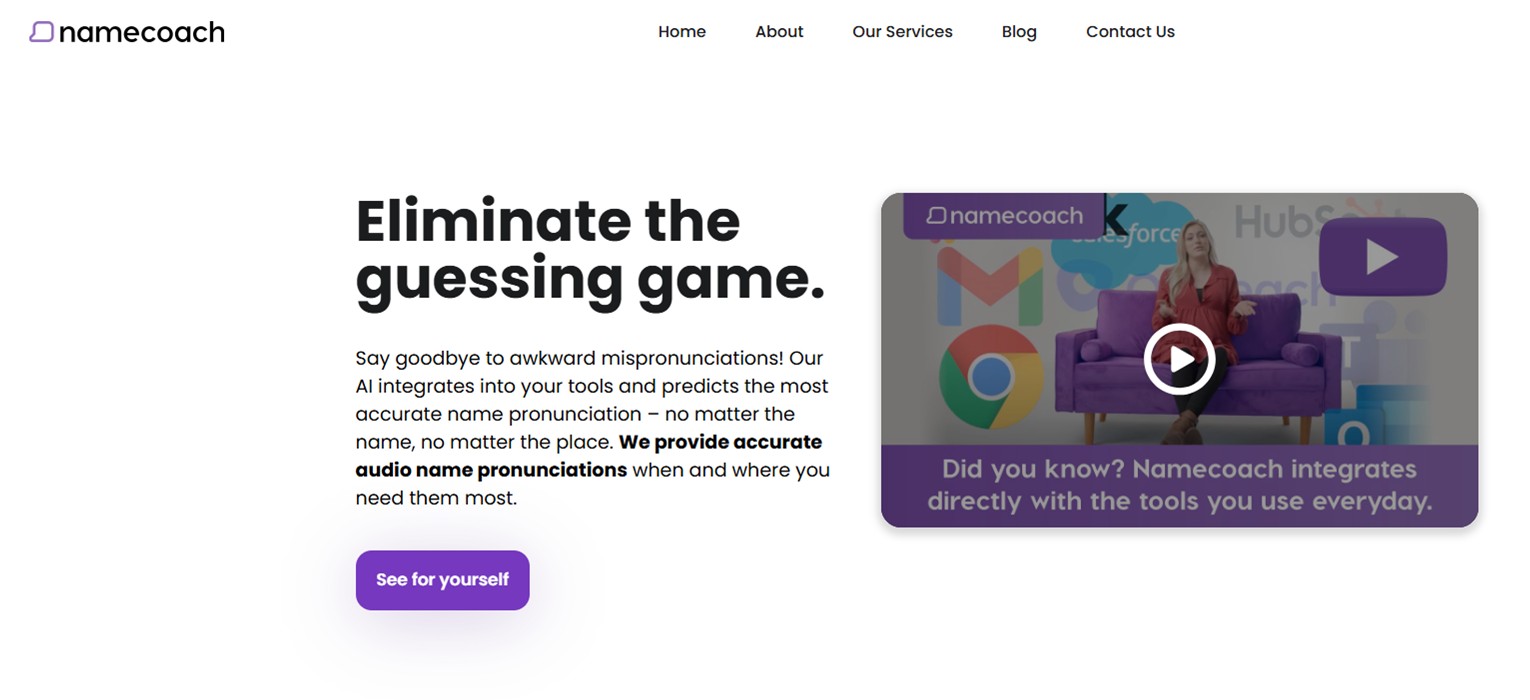Open the Blog link in navigation

[x=1019, y=32]
